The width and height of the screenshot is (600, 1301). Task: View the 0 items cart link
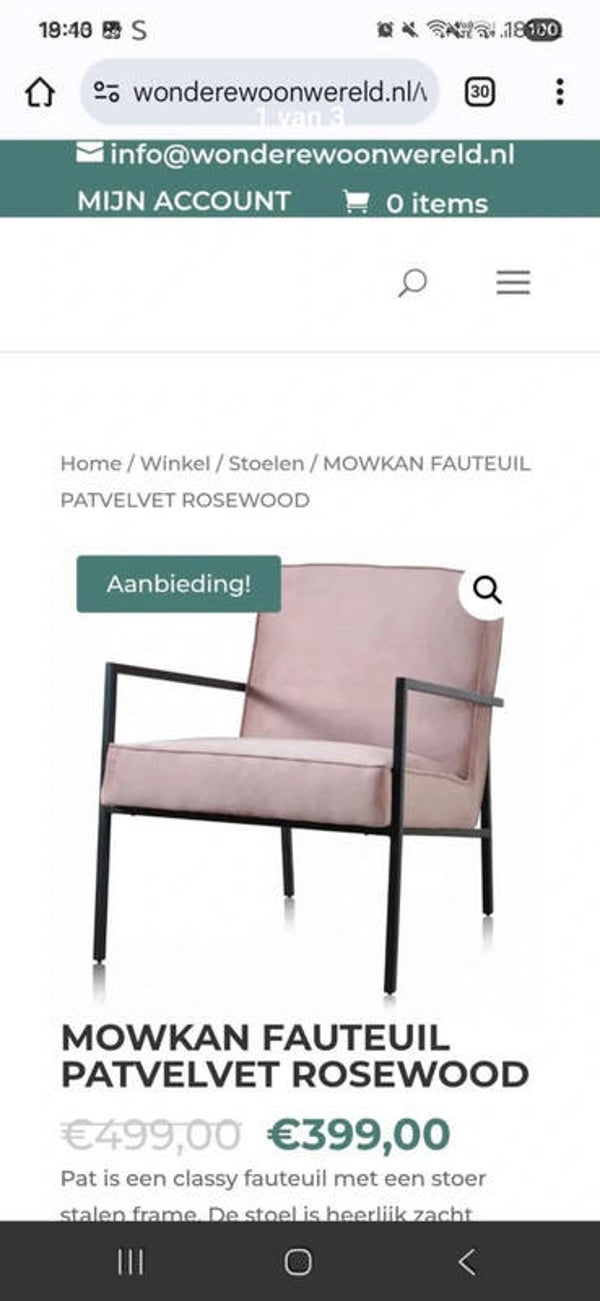[x=437, y=203]
